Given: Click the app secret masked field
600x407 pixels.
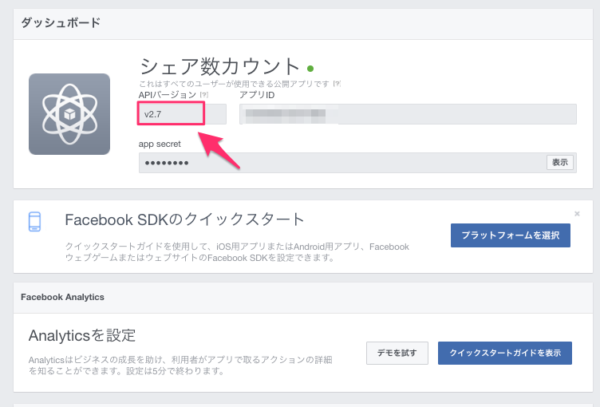Looking at the screenshot, I should pyautogui.click(x=358, y=163).
